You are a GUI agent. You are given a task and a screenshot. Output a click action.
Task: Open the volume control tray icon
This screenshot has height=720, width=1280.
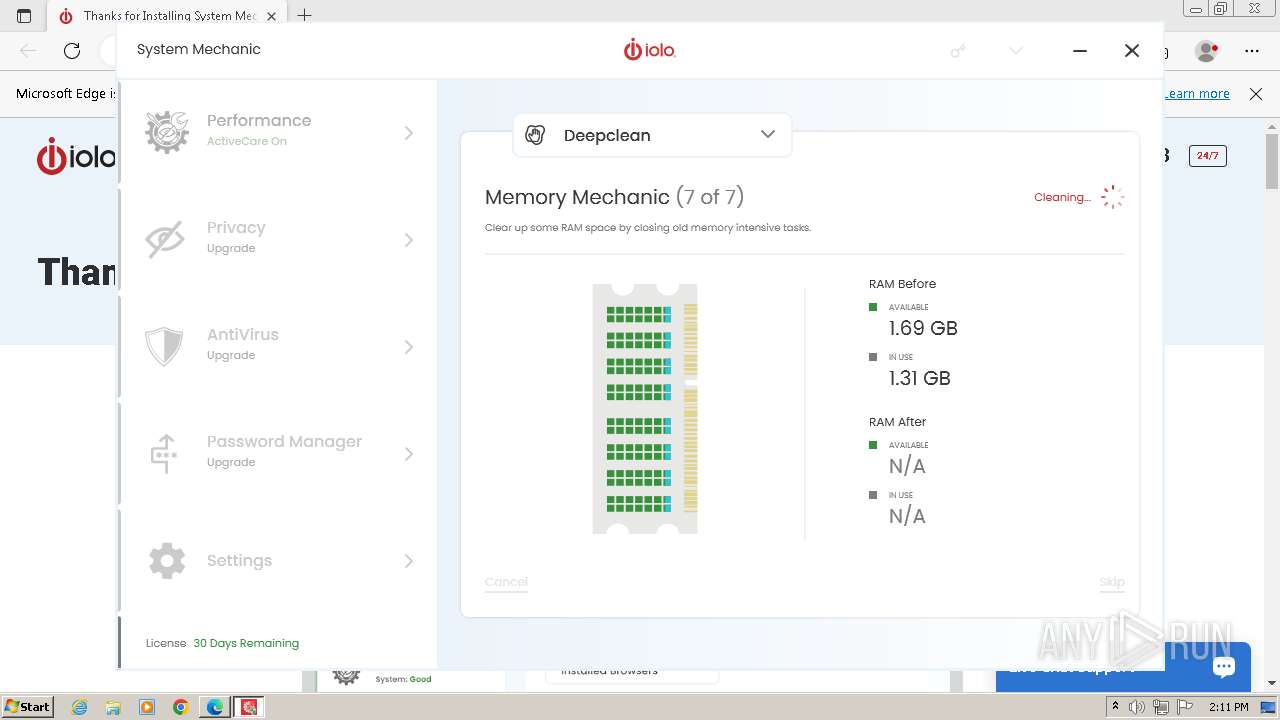[1137, 707]
